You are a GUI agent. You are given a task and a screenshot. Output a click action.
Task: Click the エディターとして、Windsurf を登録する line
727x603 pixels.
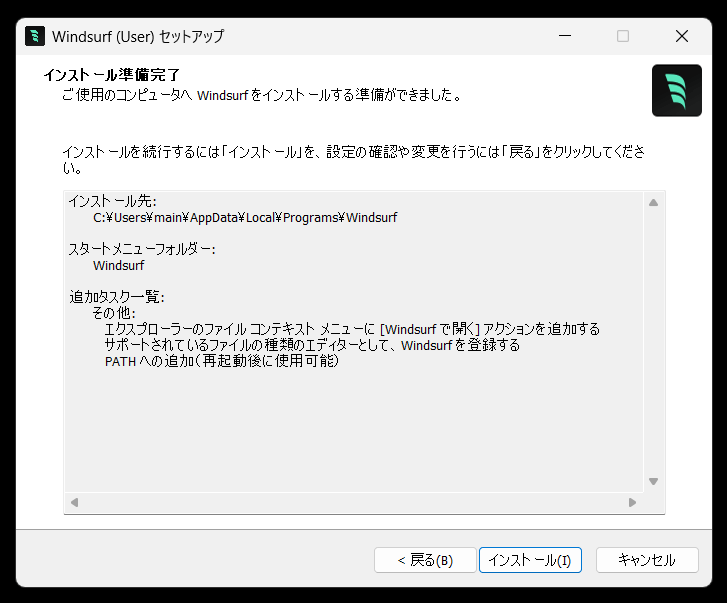click(x=312, y=345)
